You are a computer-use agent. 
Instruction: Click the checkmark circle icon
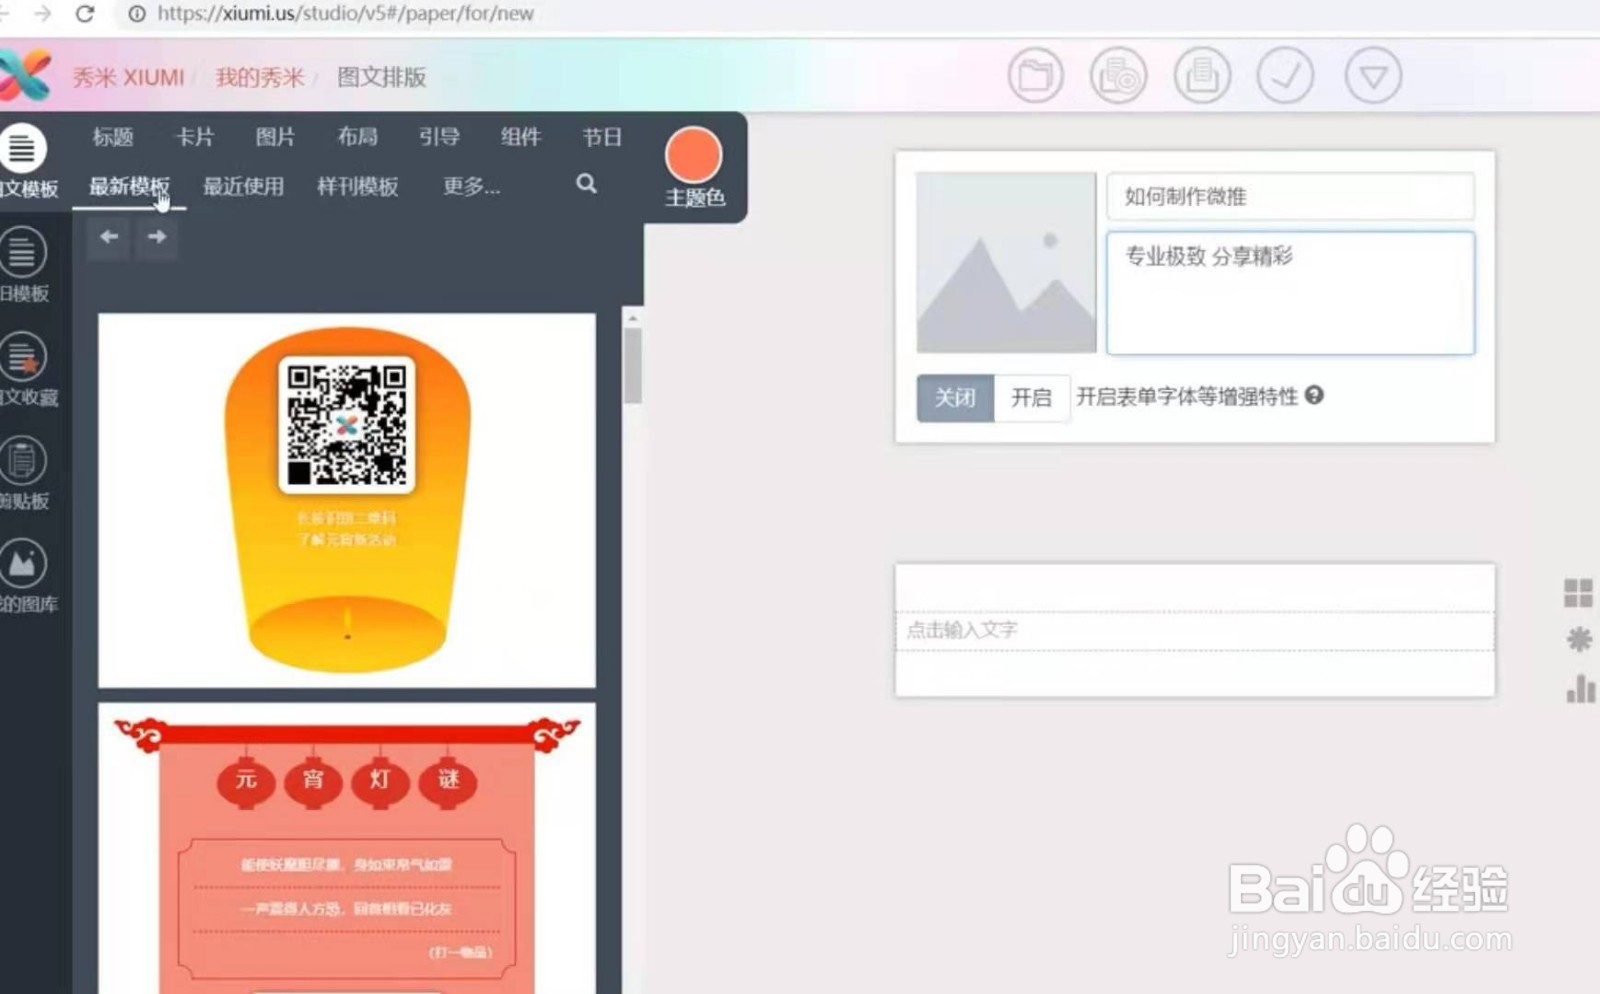tap(1285, 75)
